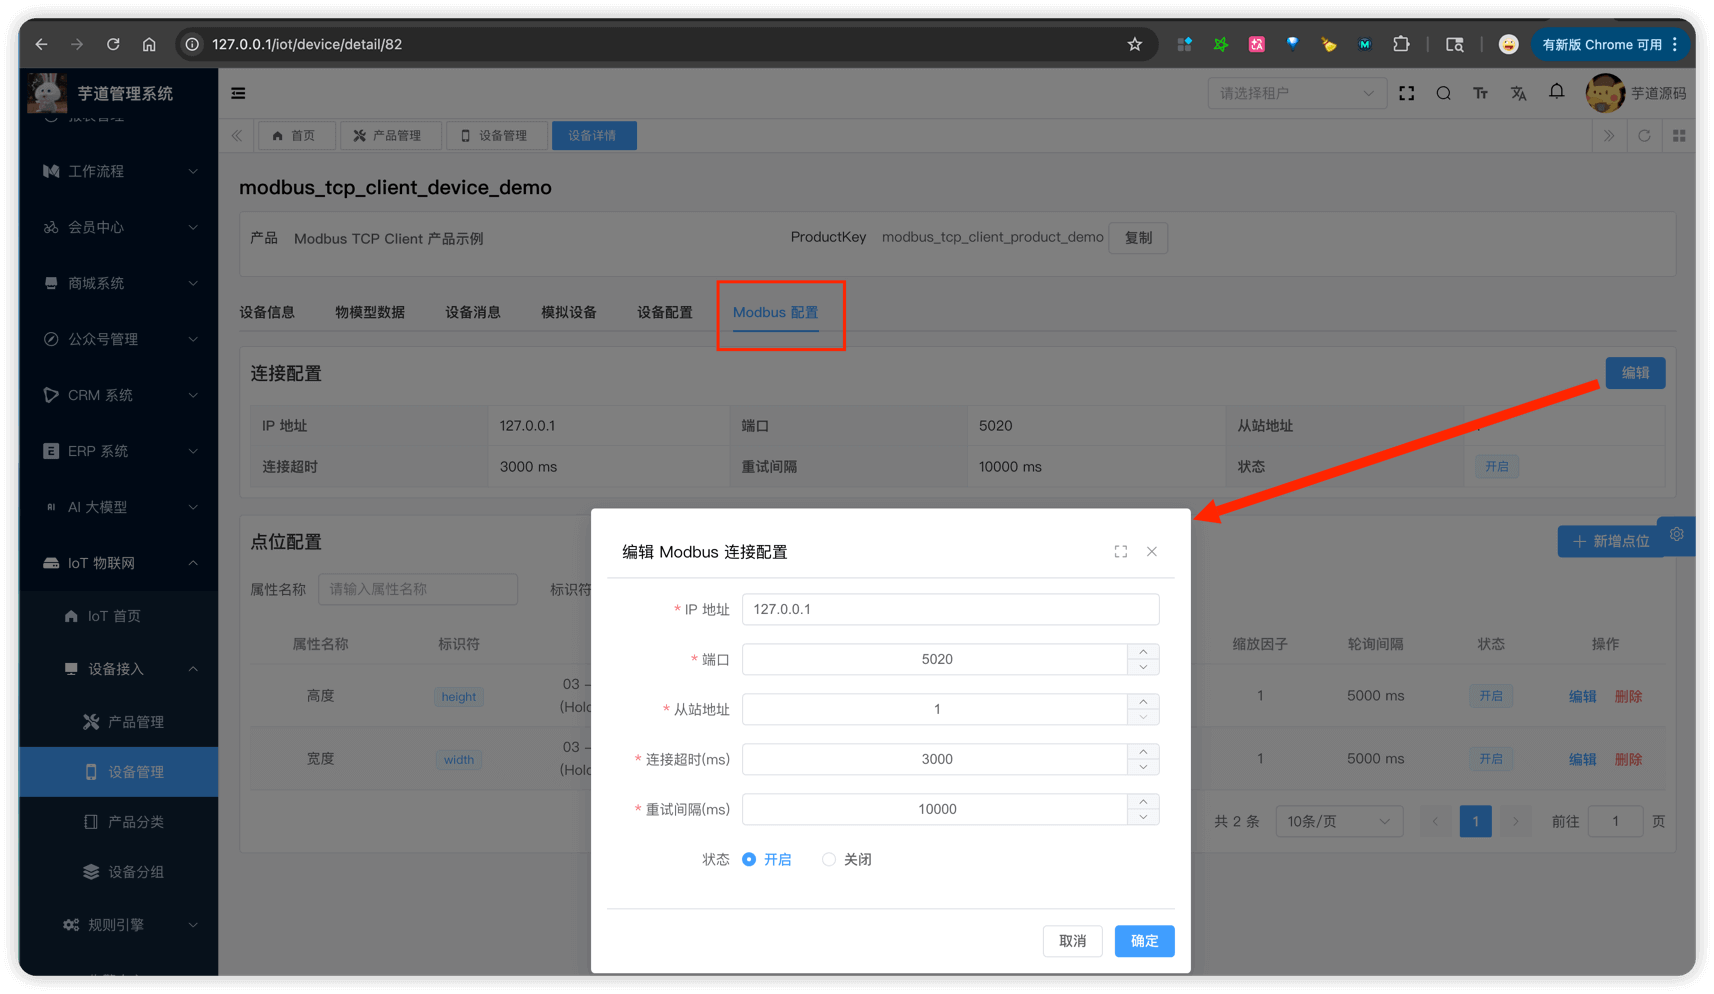This screenshot has width=1714, height=994.
Task: Expand the dialog to fullscreen
Action: pos(1120,552)
